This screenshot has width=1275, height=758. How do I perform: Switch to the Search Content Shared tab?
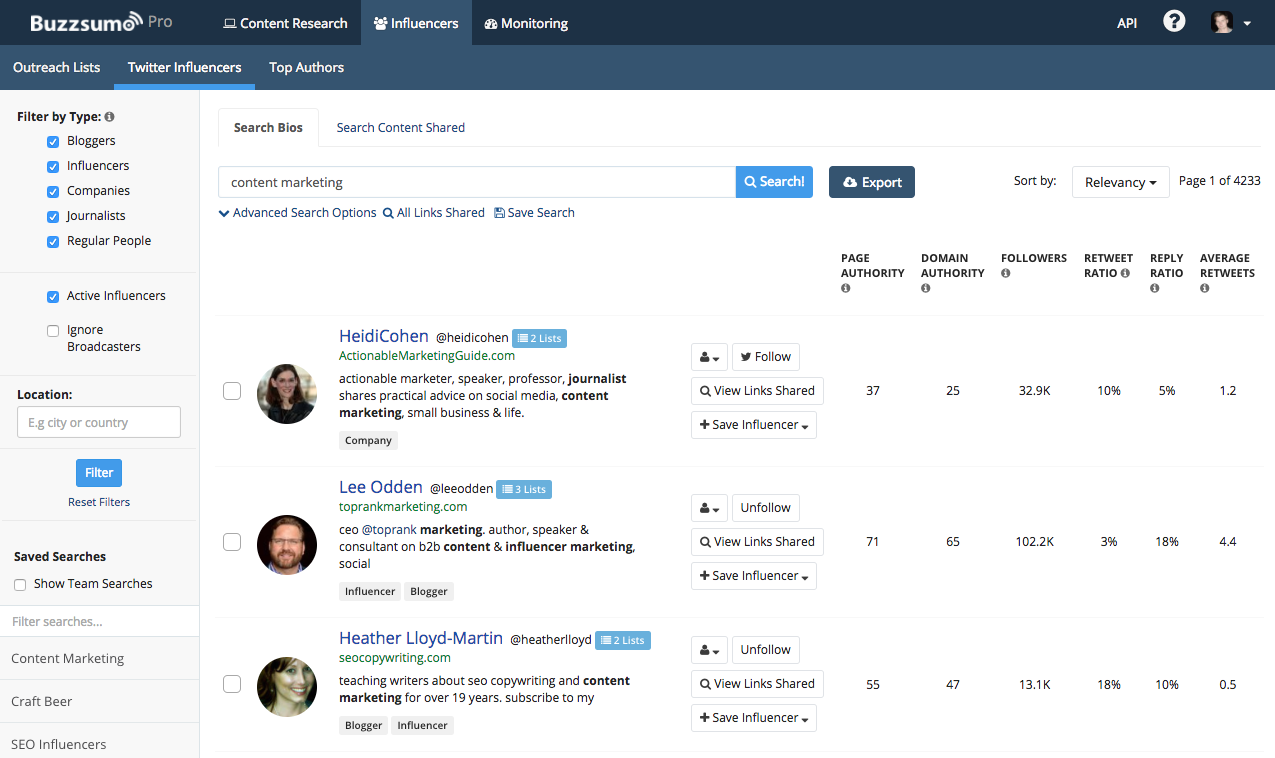tap(400, 128)
